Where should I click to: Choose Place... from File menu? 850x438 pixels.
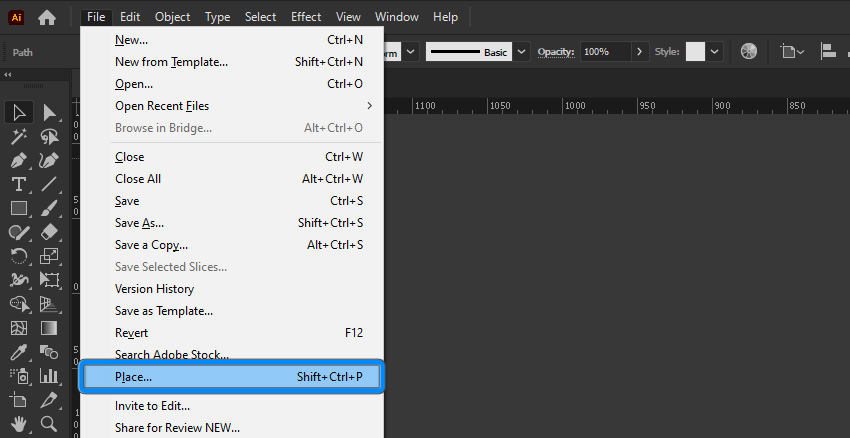231,377
